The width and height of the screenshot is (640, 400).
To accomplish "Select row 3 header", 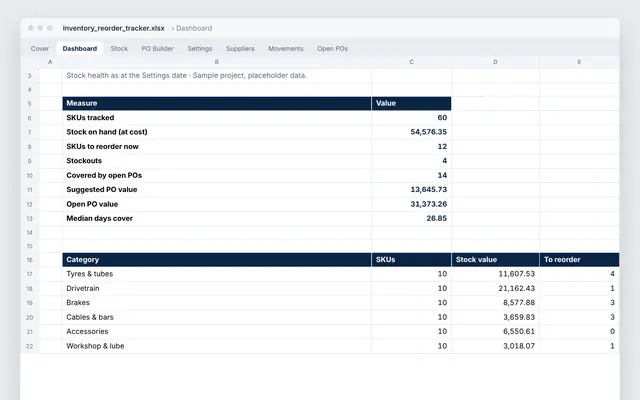I will pyautogui.click(x=29, y=76).
